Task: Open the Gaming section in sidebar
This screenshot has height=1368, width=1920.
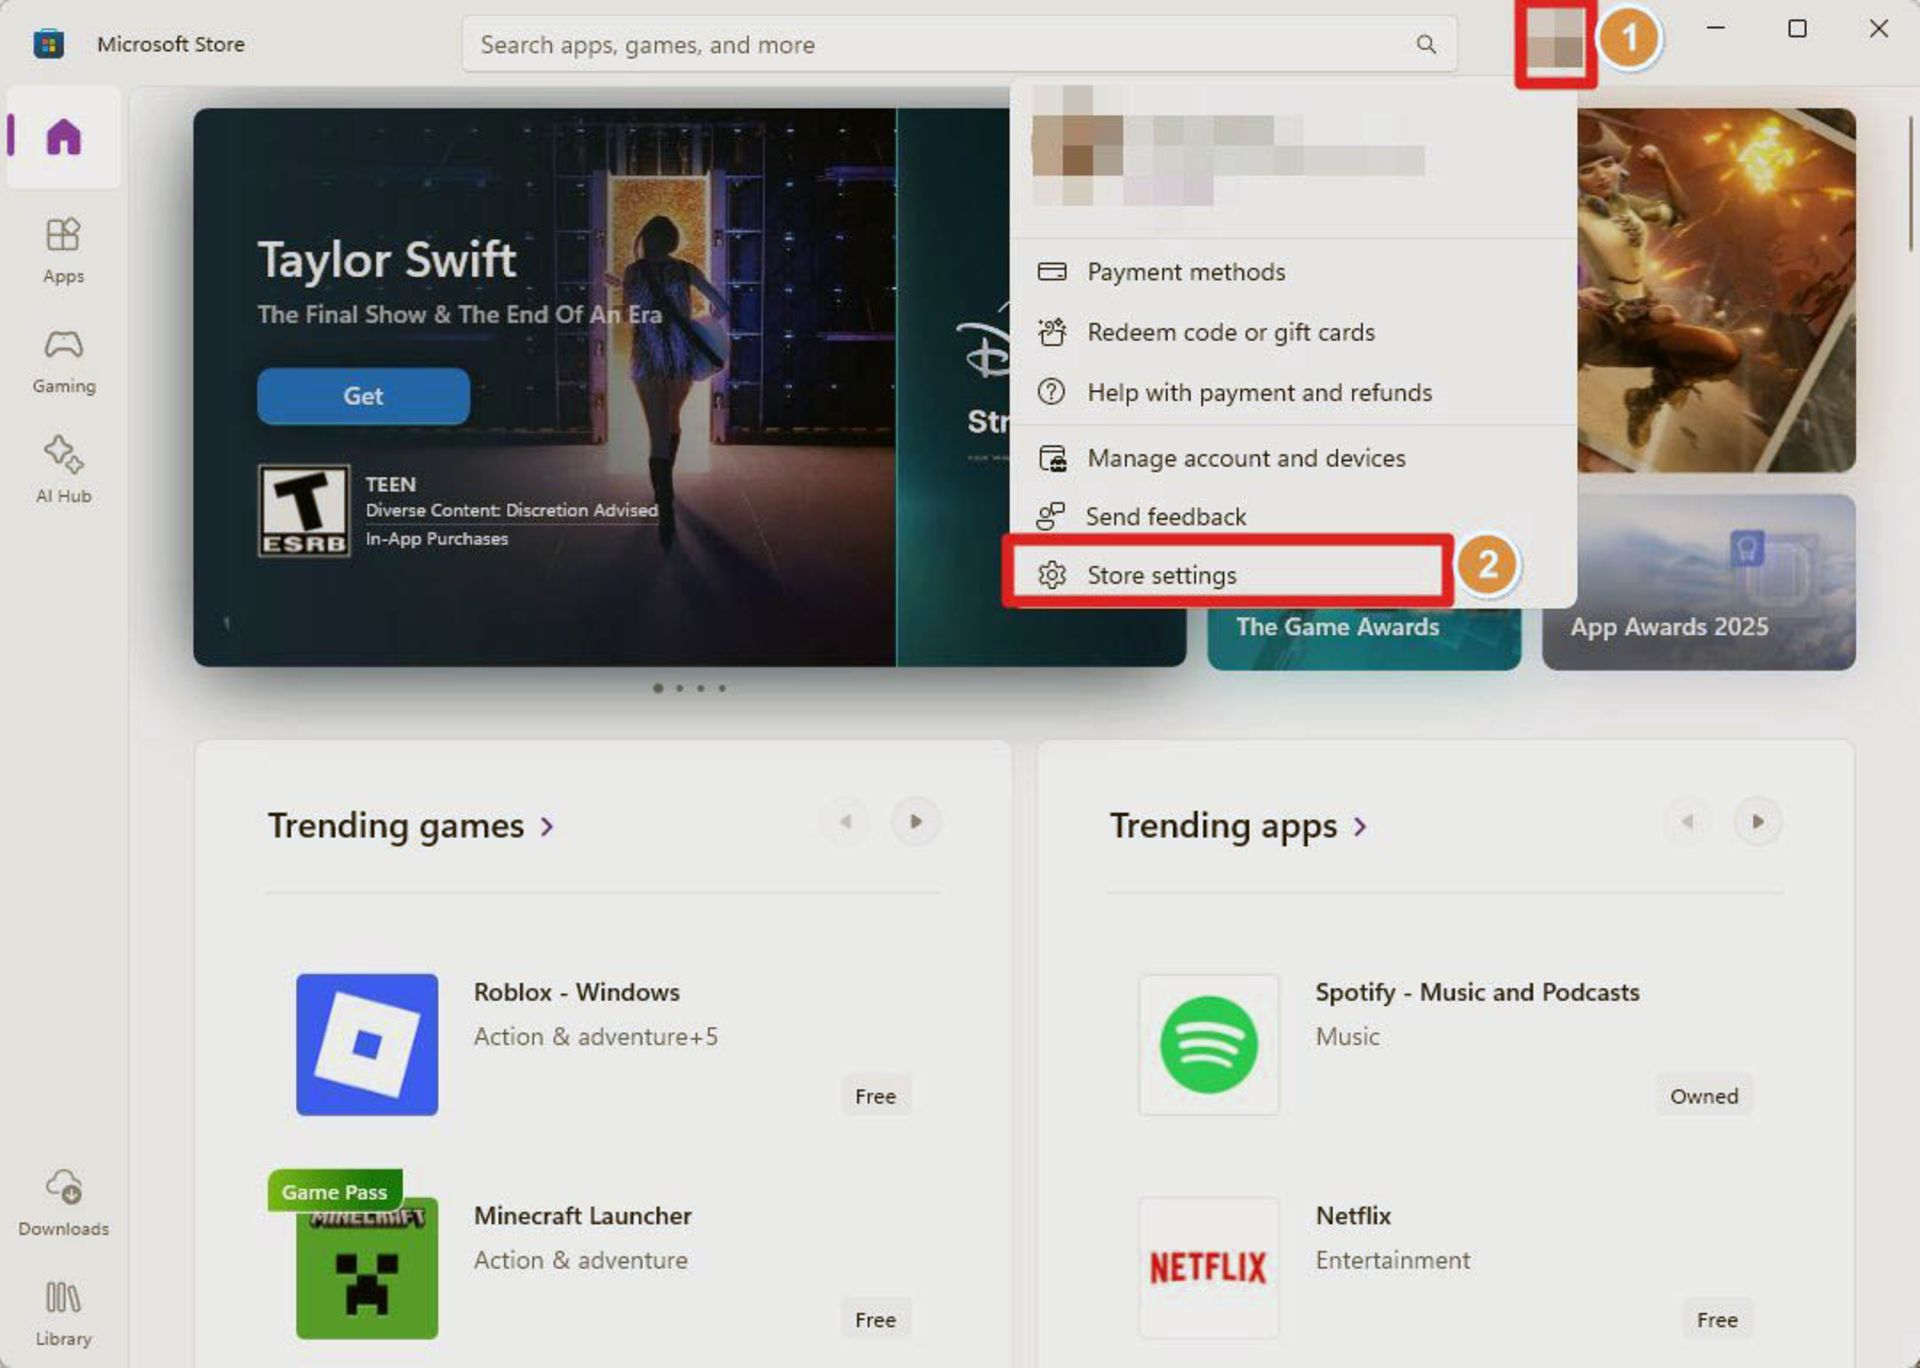Action: click(63, 360)
